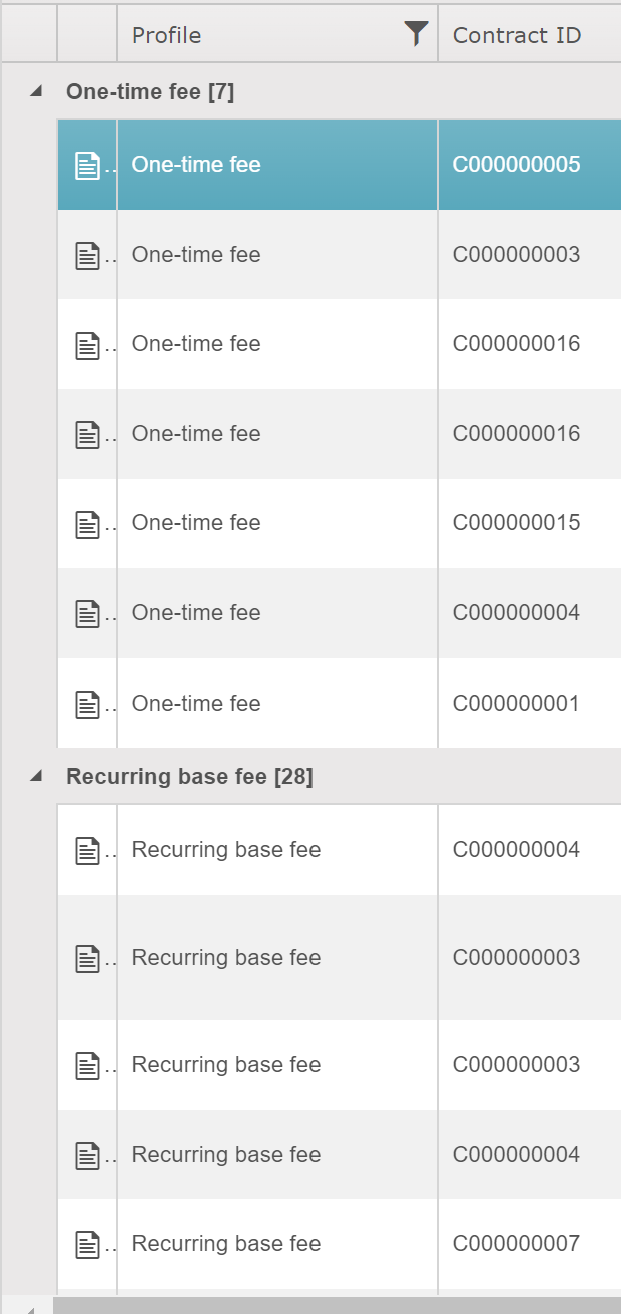Viewport: 621px width, 1314px height.
Task: Click the scroll left arrow at bottom
Action: [x=28, y=1307]
